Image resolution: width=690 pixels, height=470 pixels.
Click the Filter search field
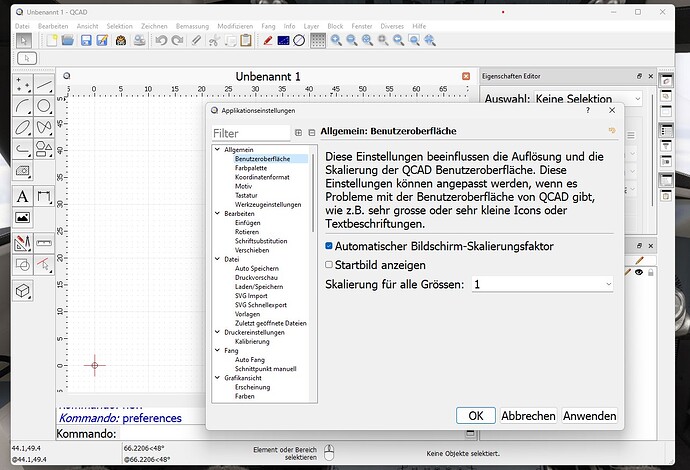tap(251, 133)
